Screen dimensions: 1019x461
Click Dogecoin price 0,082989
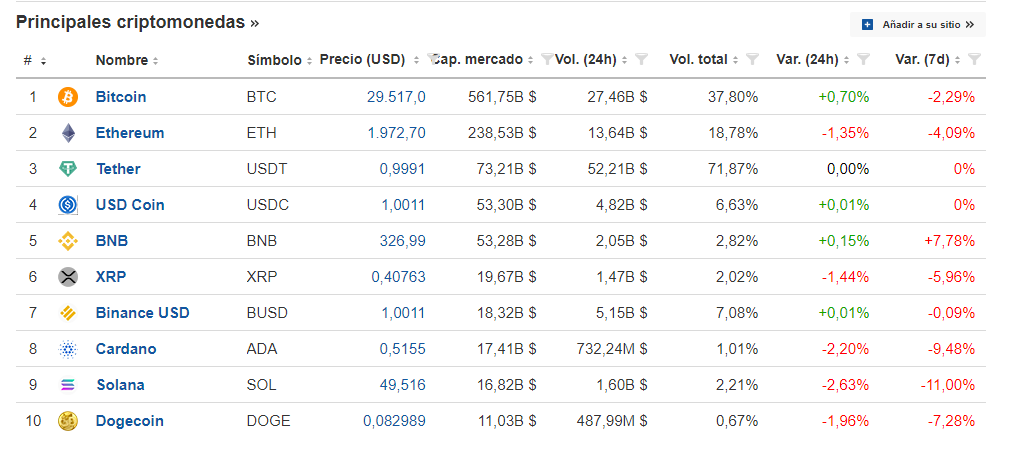click(x=394, y=421)
